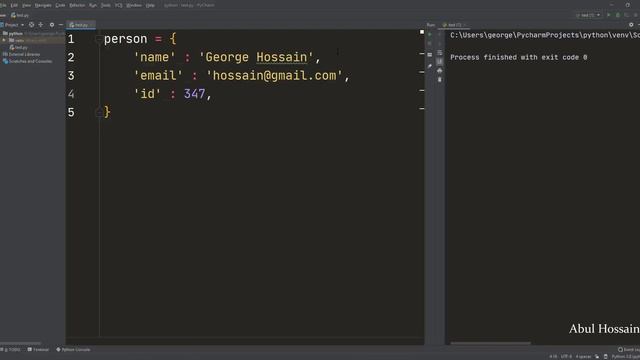Select External Libraries in project tree
Screen dimensions: 640x360
point(22,54)
